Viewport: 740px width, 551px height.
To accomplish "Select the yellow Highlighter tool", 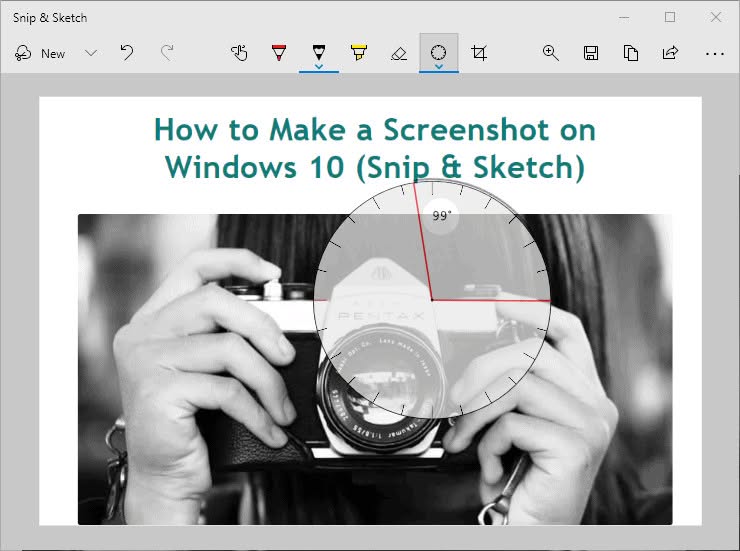I will (x=359, y=53).
